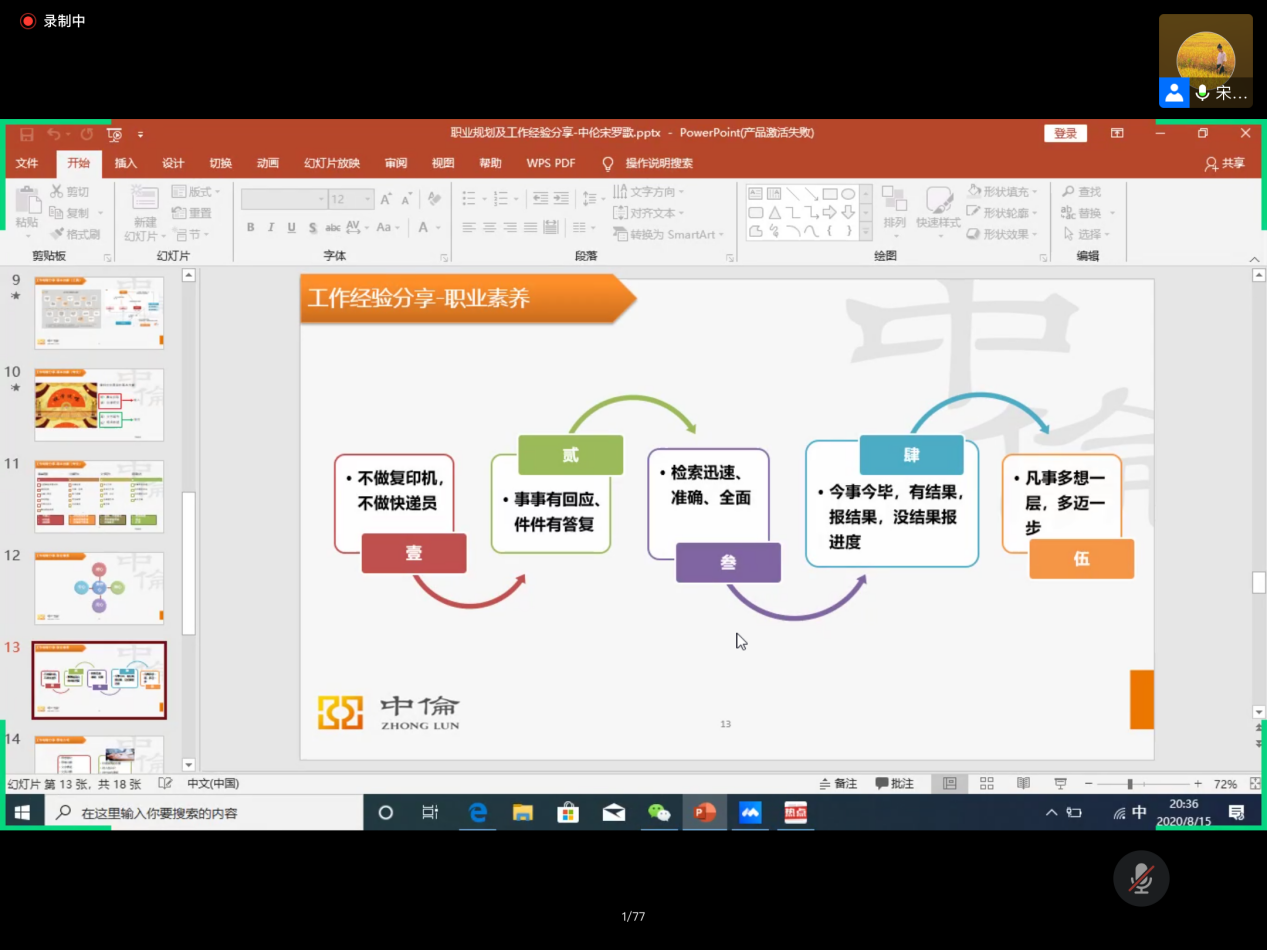
Task: Switch to reading view
Action: coord(1023,784)
